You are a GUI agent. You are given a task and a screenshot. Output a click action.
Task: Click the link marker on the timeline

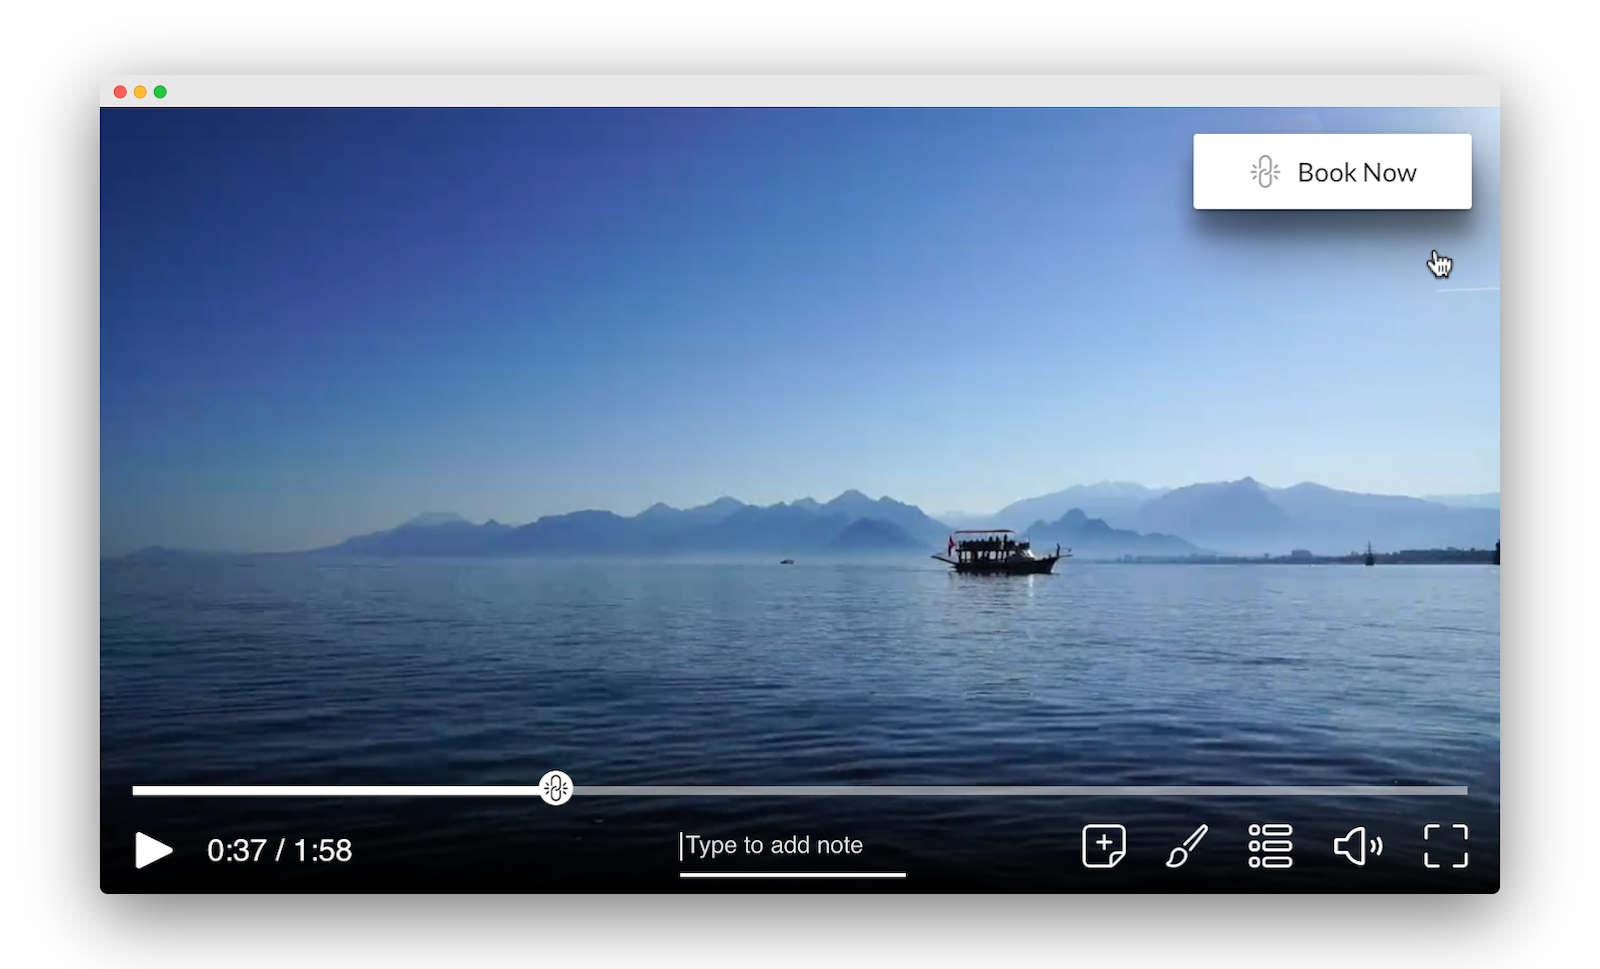point(556,788)
